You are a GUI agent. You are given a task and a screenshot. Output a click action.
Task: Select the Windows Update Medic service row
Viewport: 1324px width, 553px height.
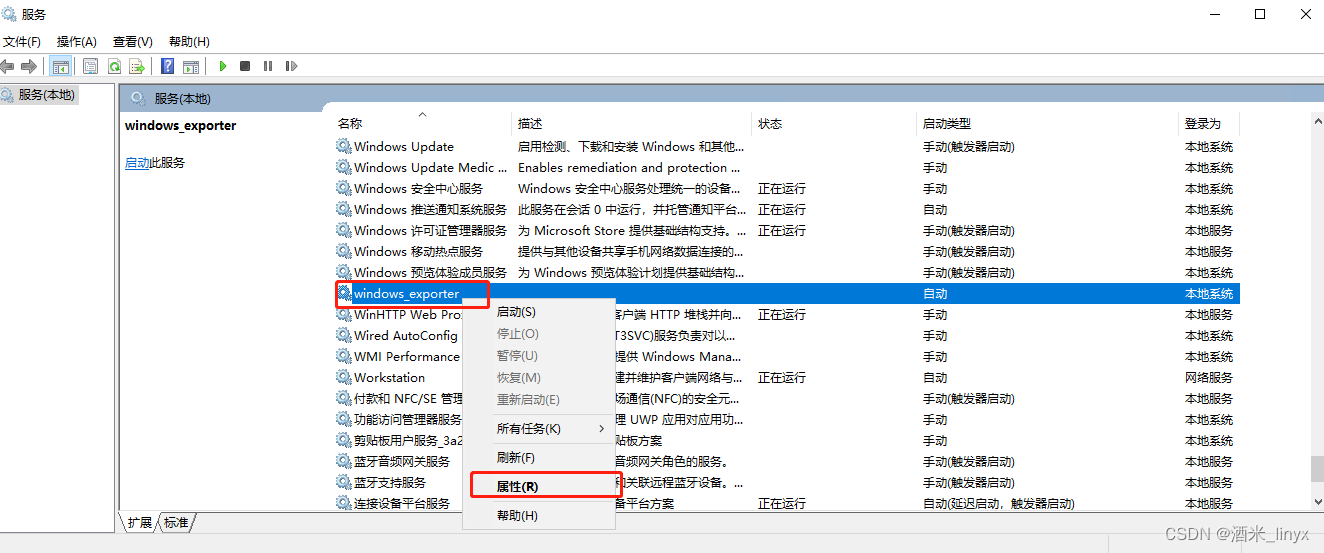tap(787, 167)
